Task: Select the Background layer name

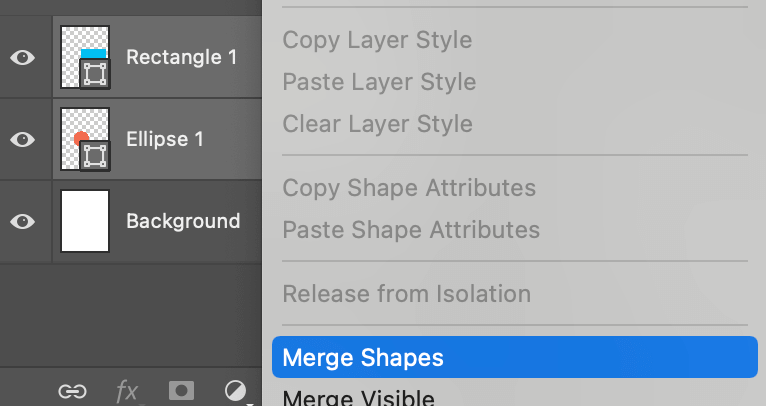Action: [183, 221]
